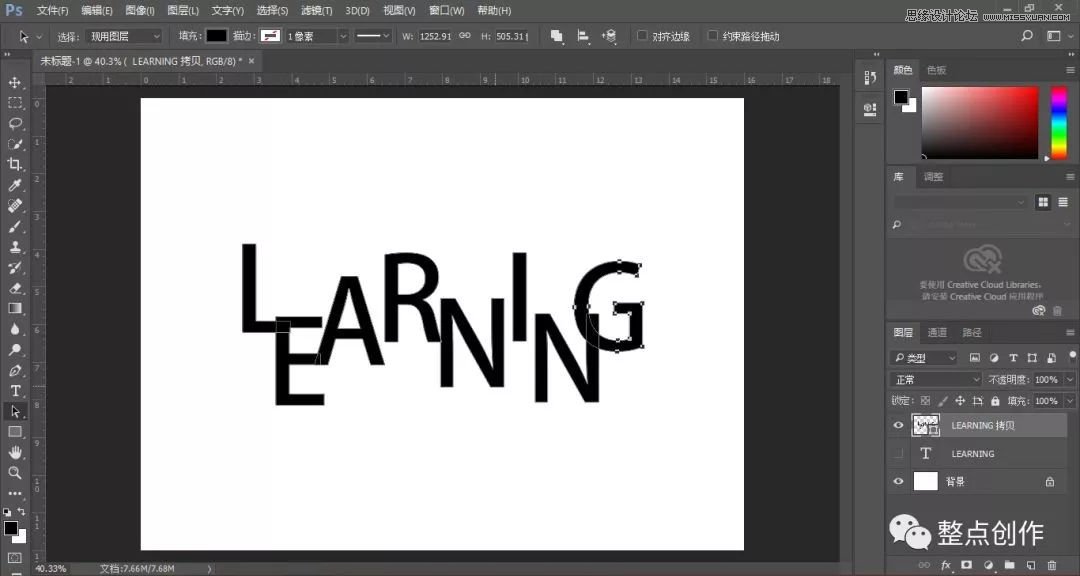Select the Lasso tool

(14, 123)
